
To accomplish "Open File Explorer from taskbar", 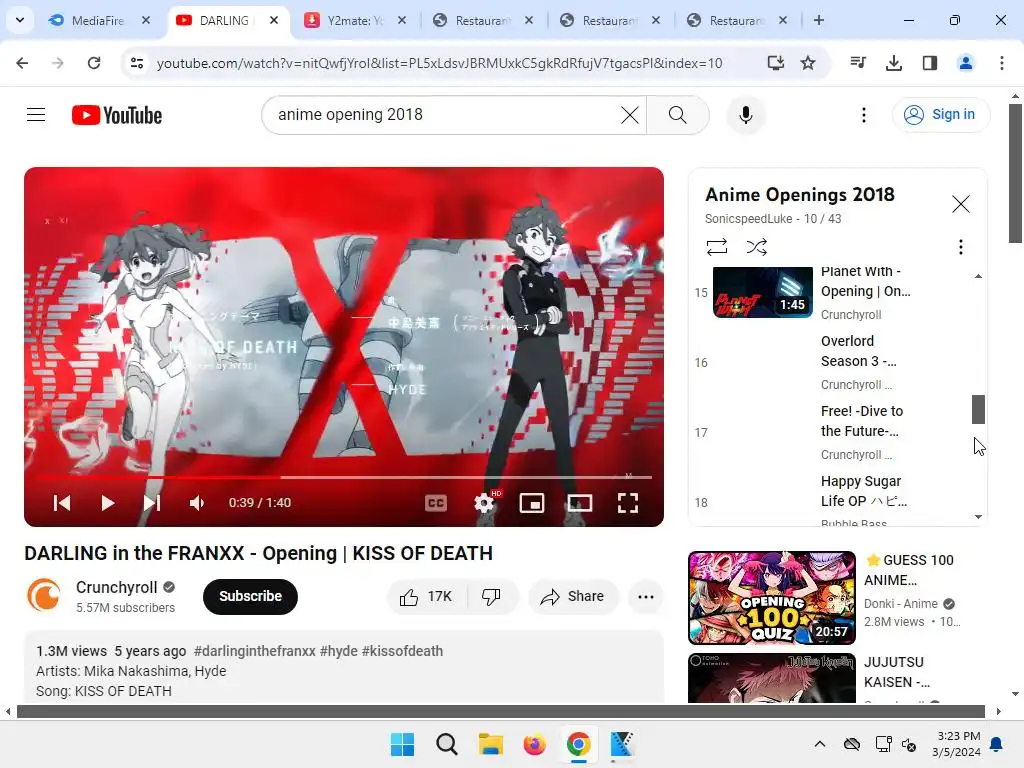I will click(490, 744).
